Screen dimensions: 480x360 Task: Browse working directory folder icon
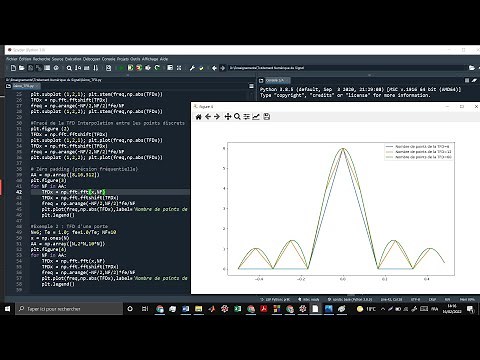(472, 68)
